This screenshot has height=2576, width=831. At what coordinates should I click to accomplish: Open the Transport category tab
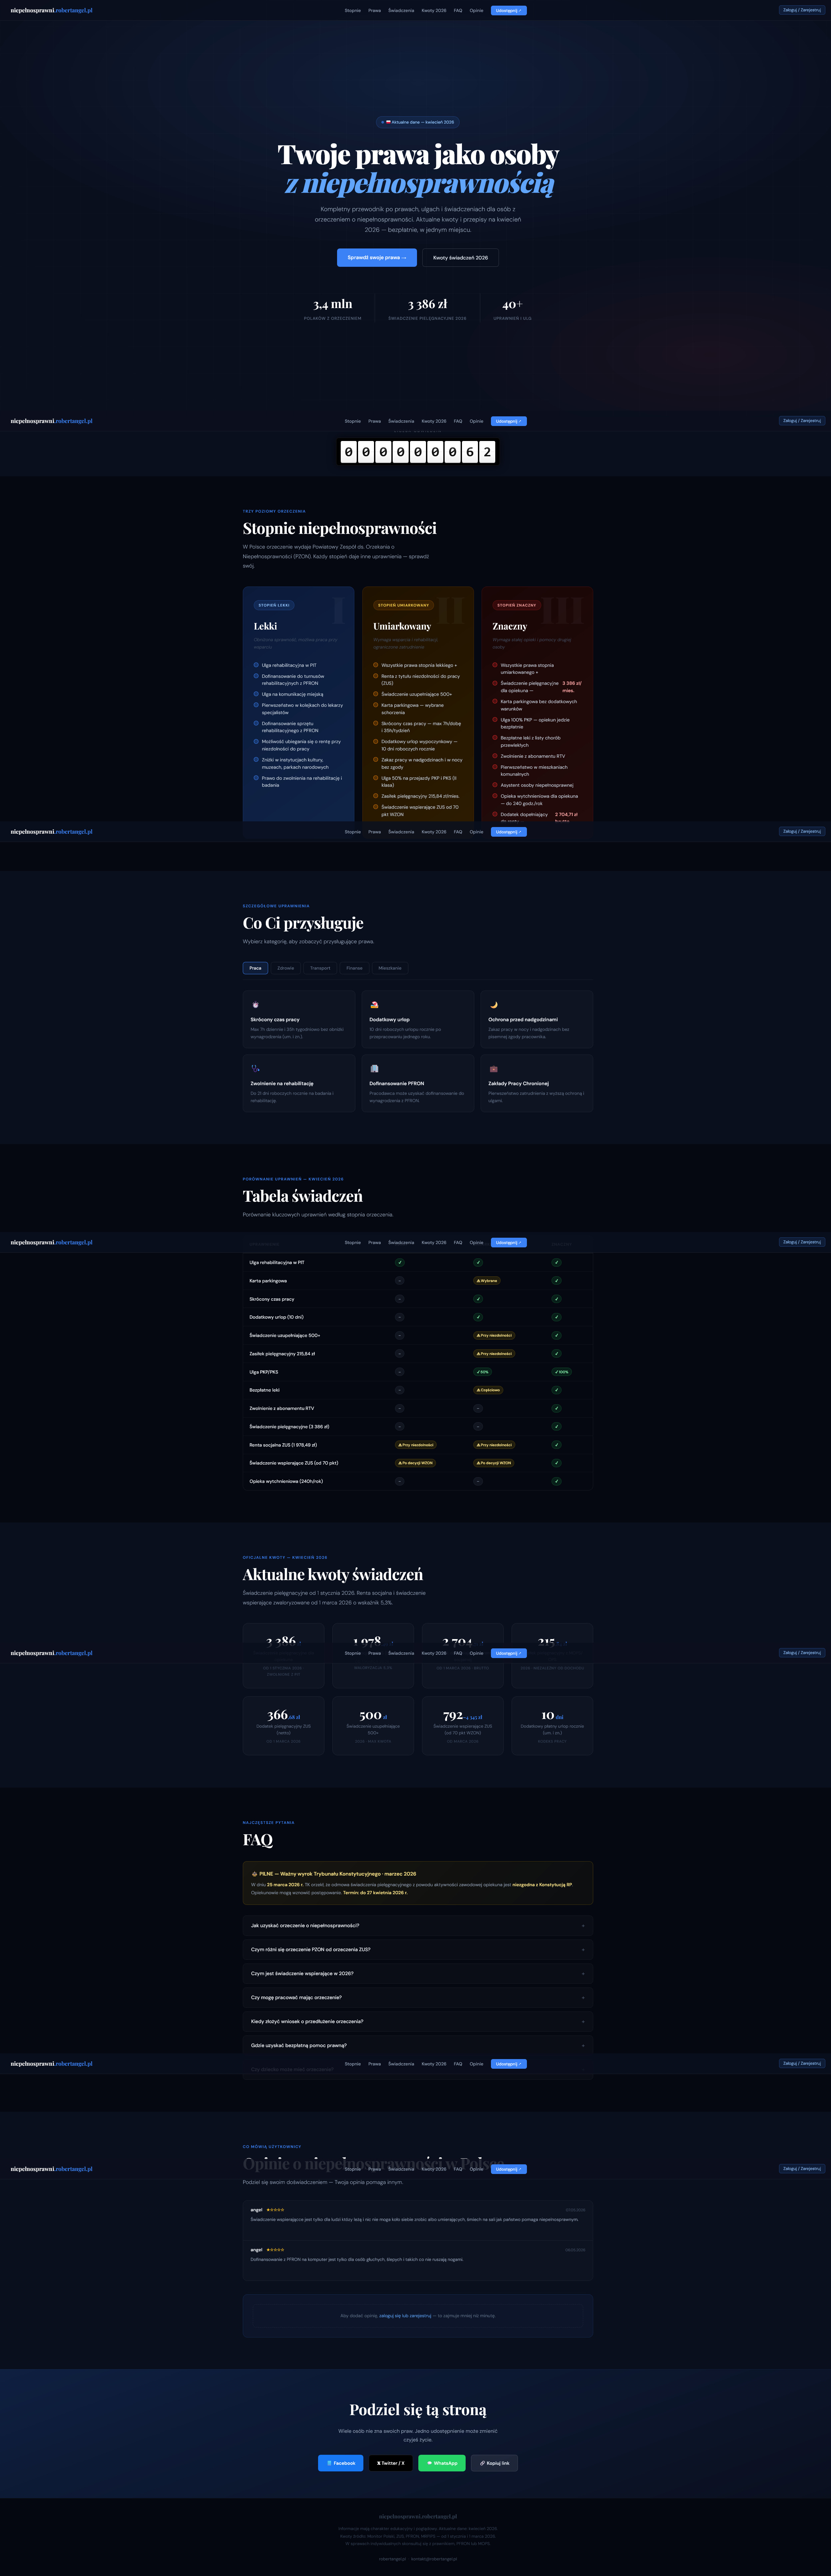pos(320,968)
